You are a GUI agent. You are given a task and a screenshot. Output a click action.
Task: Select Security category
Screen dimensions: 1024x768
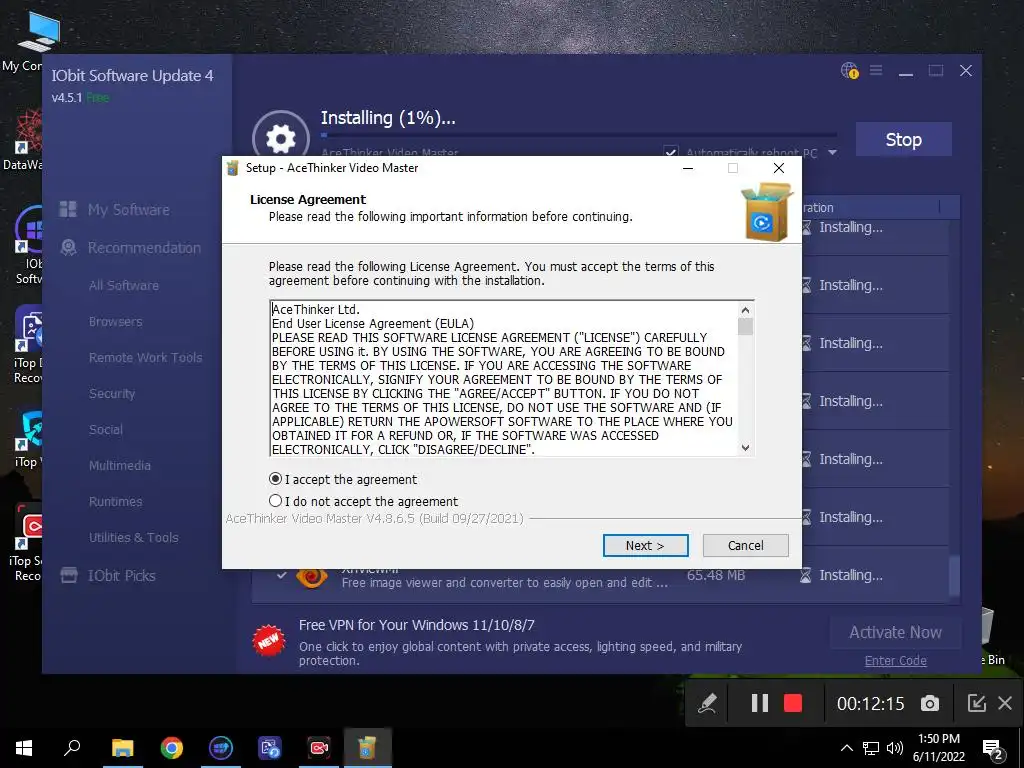(x=112, y=393)
